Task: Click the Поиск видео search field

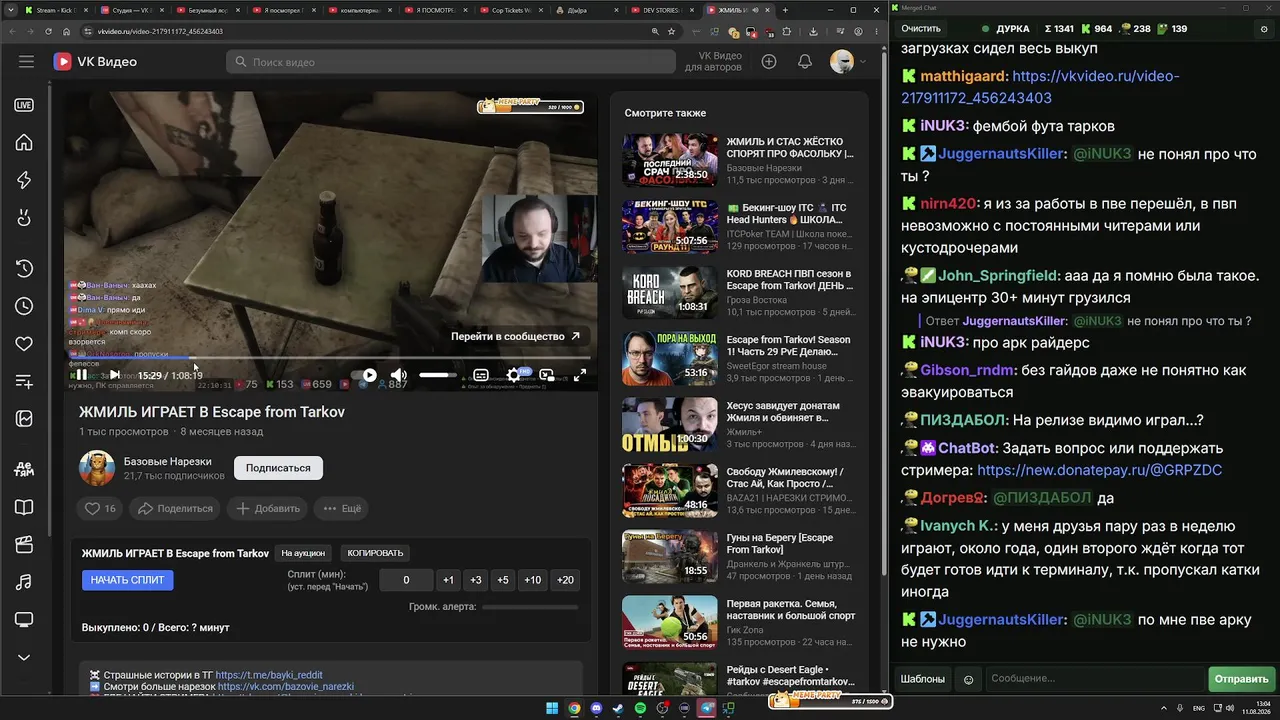Action: [x=451, y=62]
